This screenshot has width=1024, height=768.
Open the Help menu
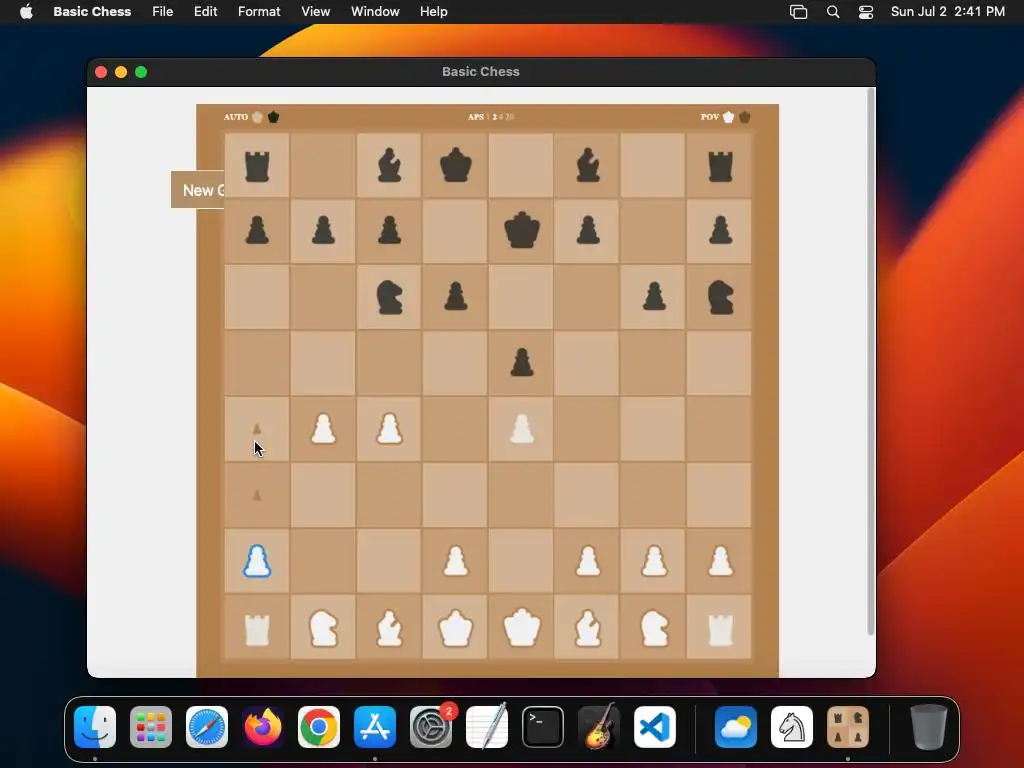tap(434, 11)
